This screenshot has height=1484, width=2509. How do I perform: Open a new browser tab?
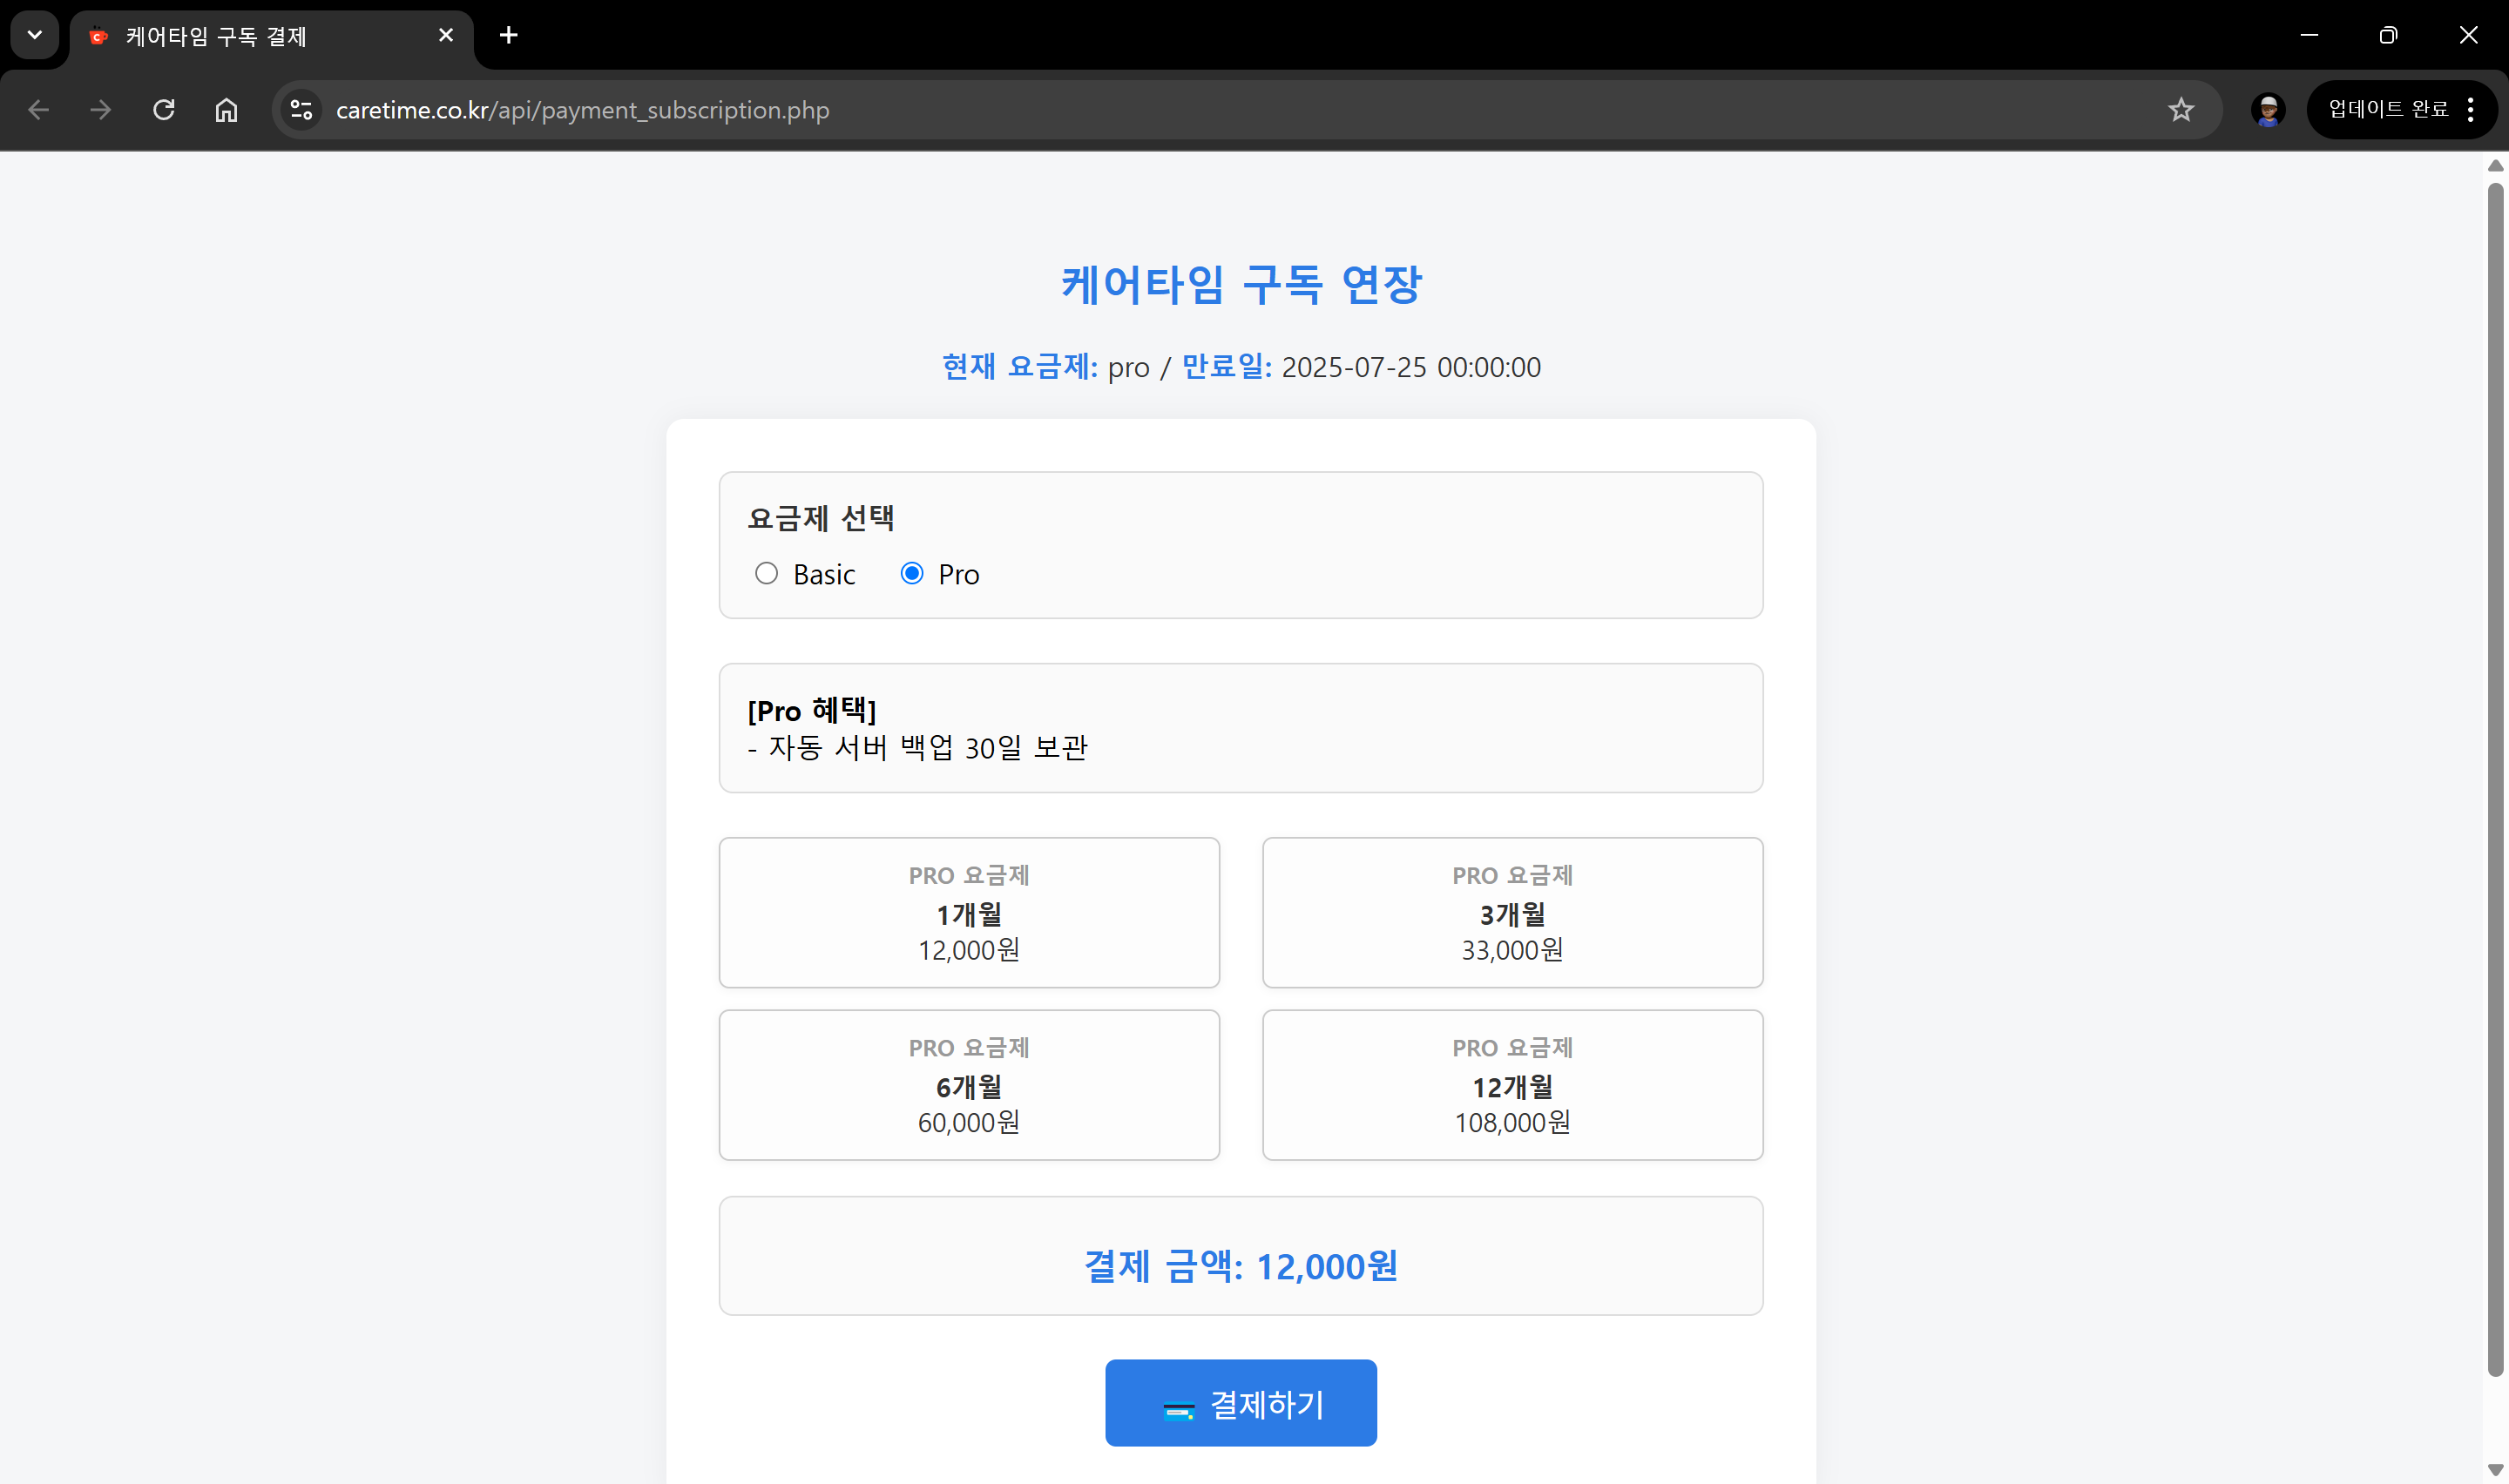point(509,35)
